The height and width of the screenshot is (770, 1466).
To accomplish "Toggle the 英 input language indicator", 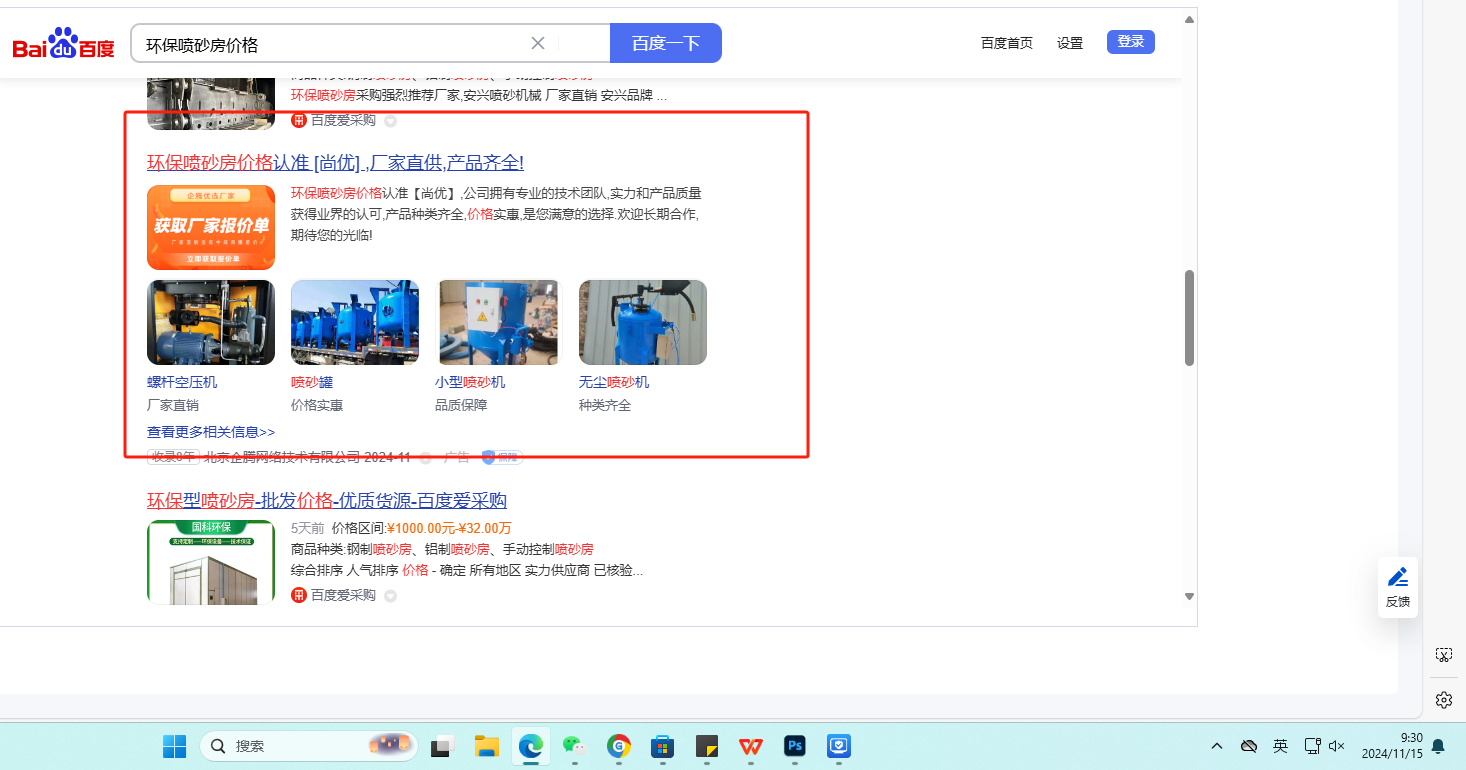I will 1280,746.
